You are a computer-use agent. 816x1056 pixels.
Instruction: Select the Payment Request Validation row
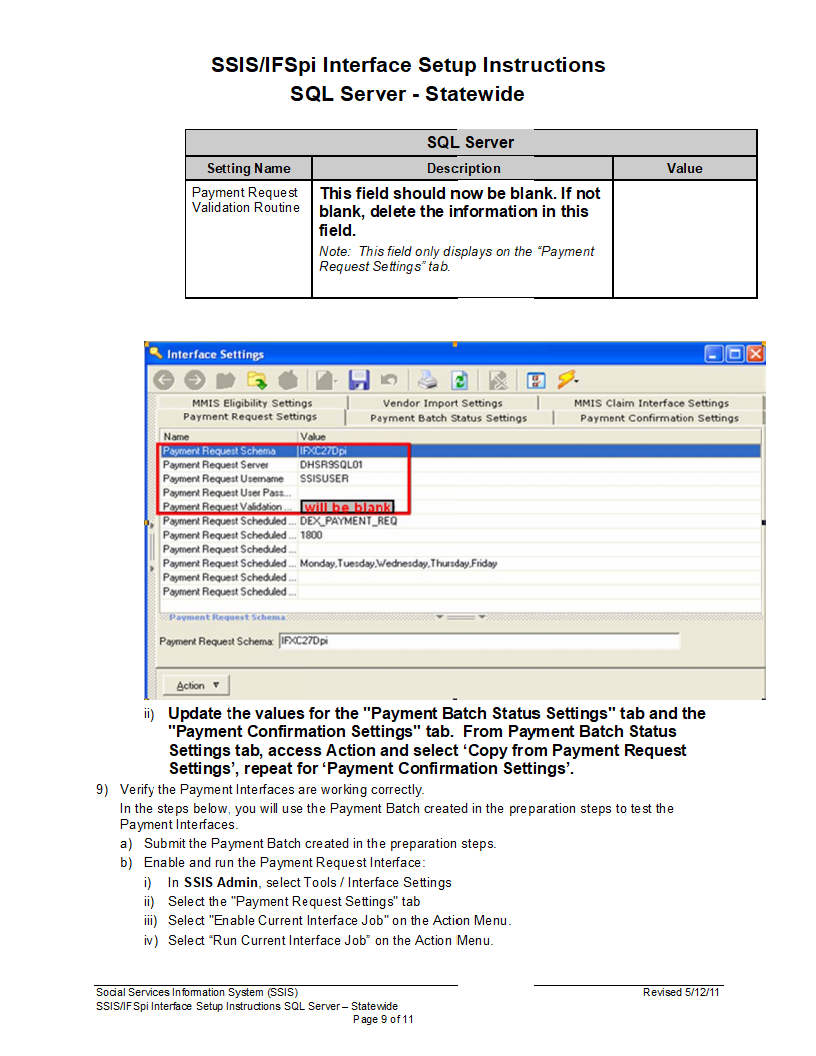tap(461, 507)
